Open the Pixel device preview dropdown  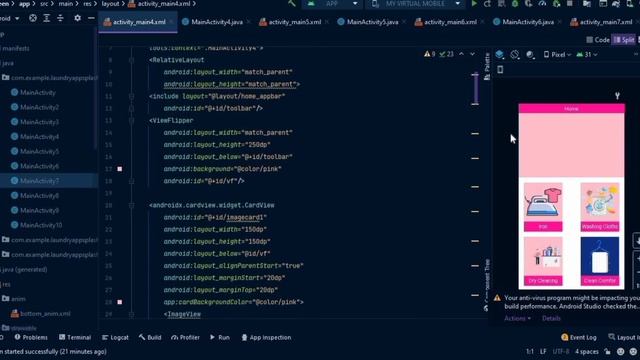(557, 54)
